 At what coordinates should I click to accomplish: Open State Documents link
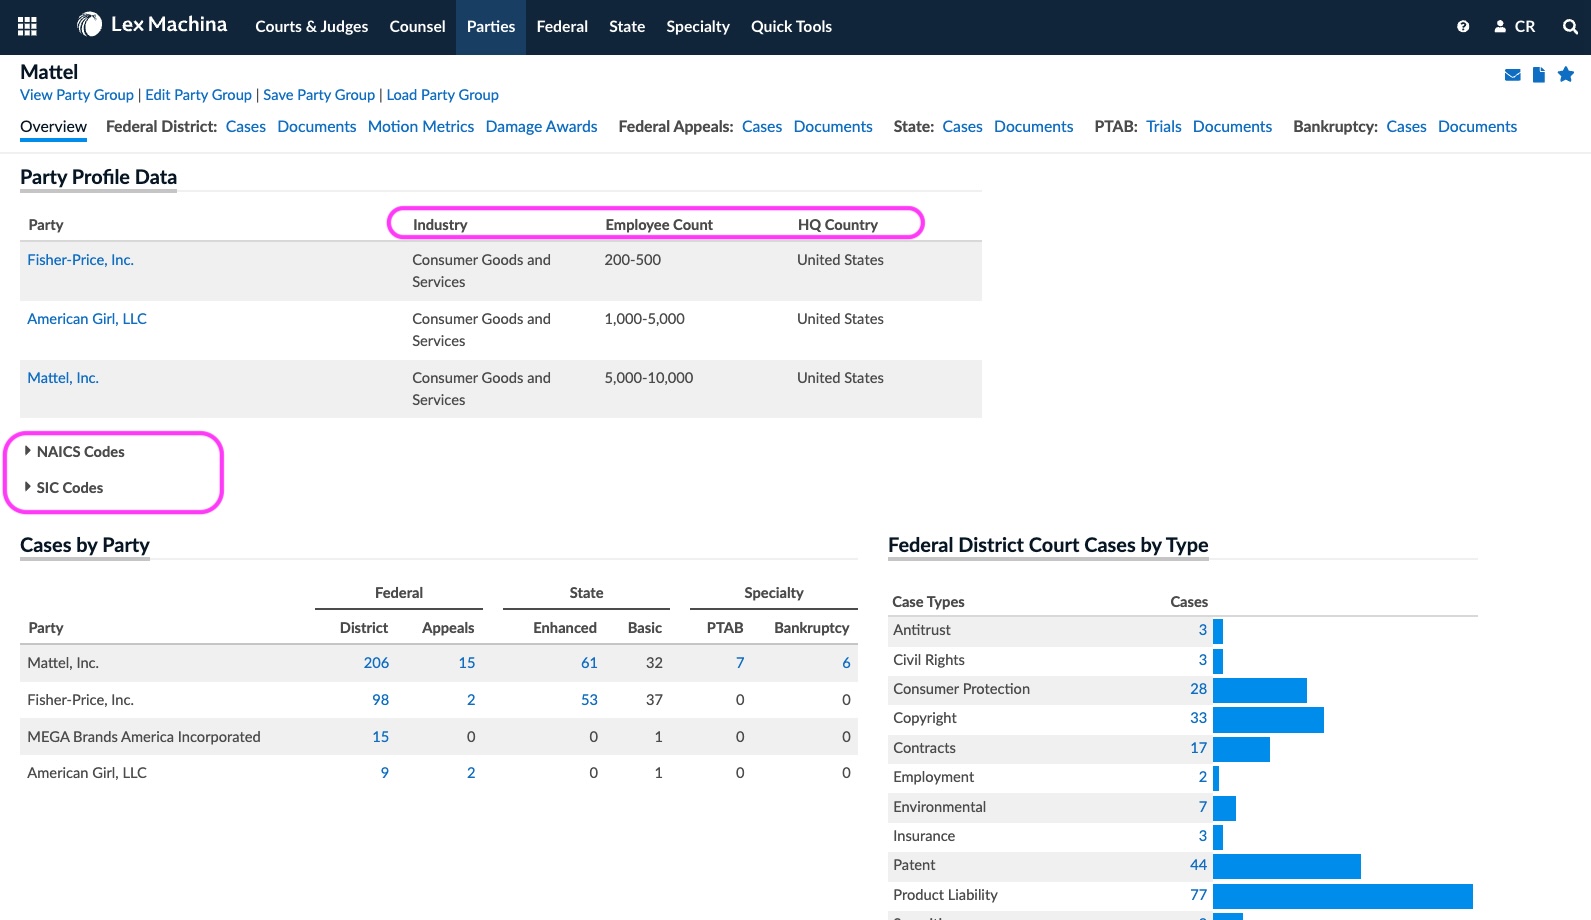(1034, 126)
